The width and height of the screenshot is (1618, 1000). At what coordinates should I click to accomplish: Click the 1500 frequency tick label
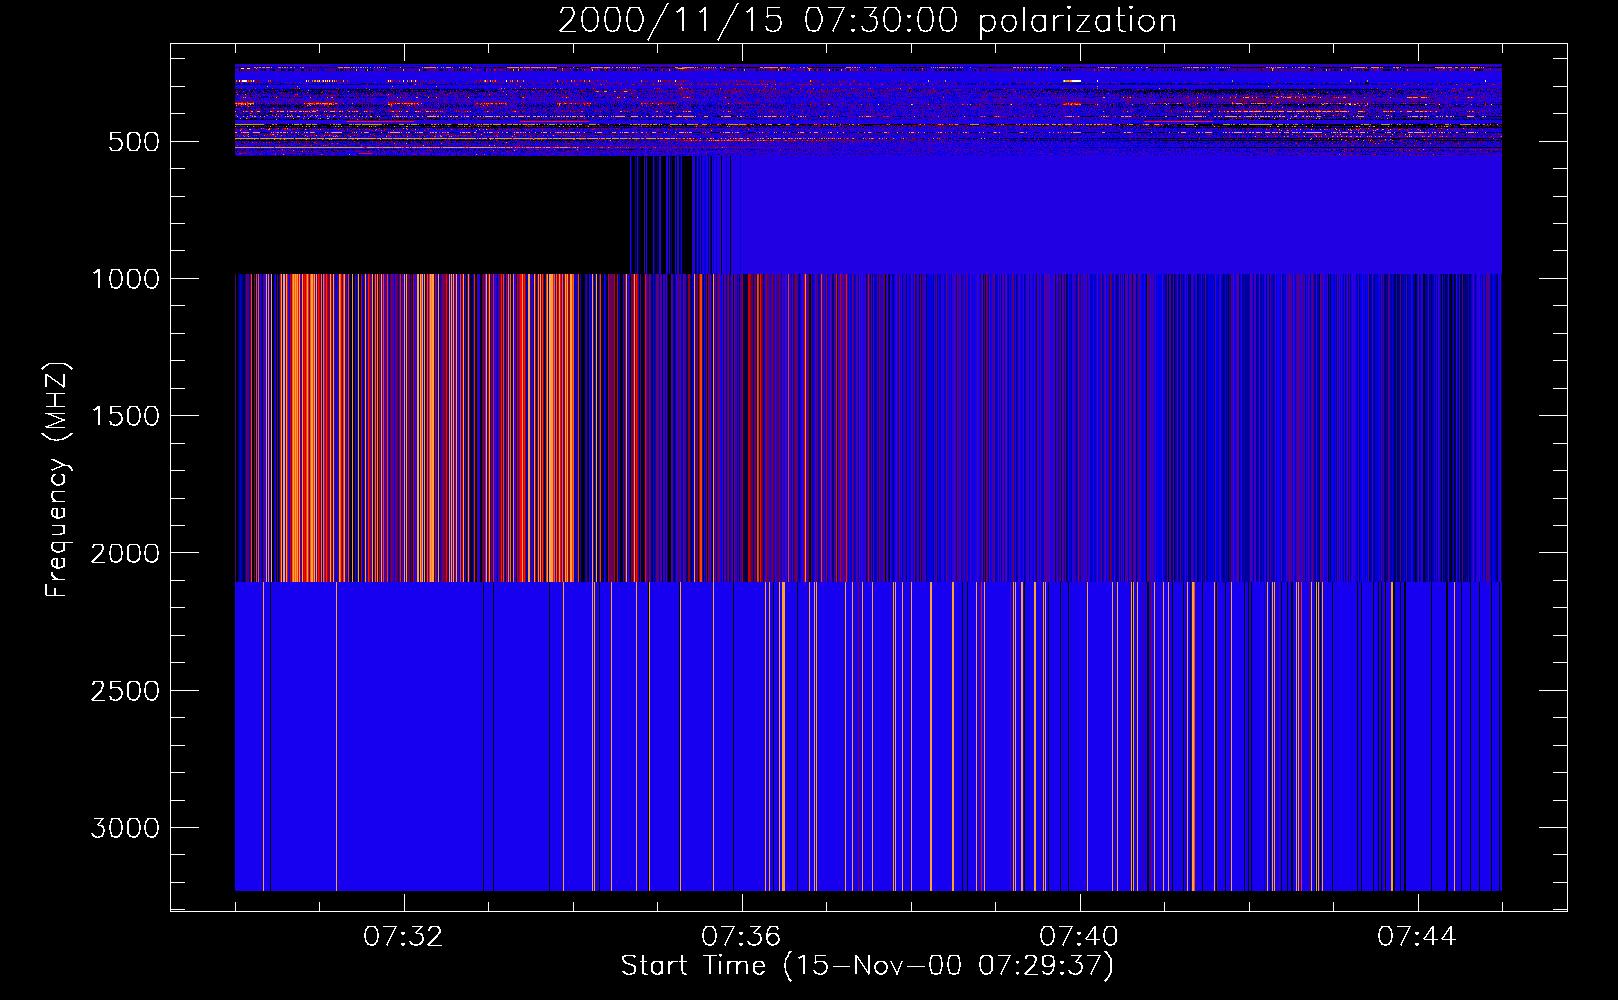[x=125, y=416]
